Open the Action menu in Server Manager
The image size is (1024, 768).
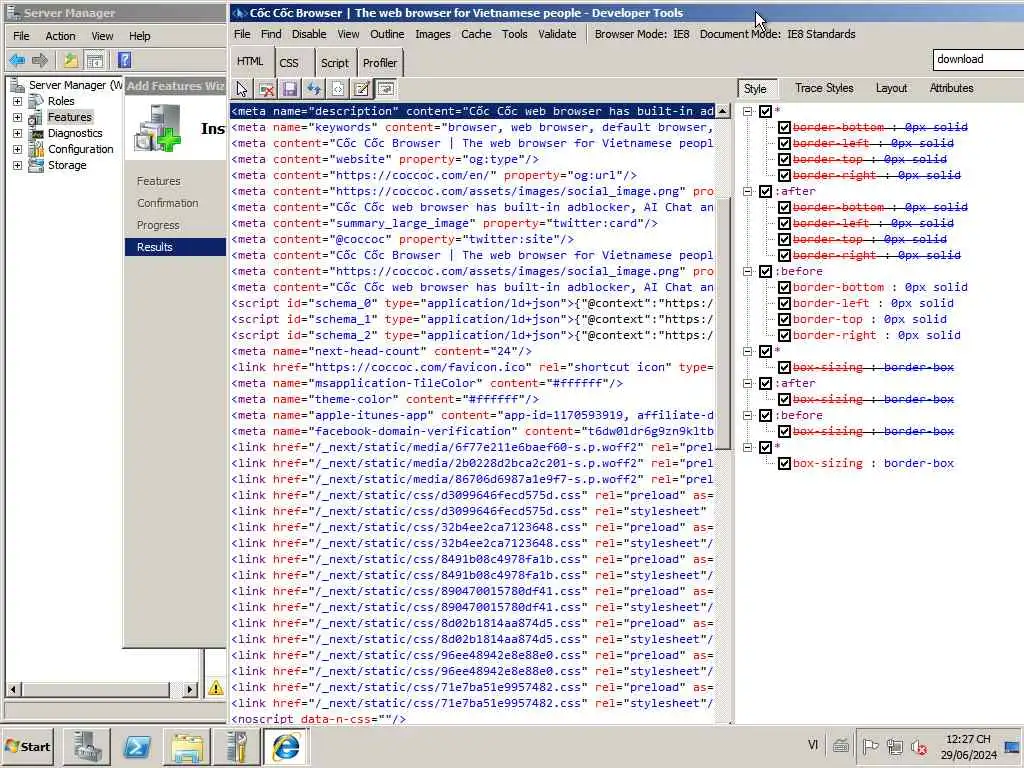click(x=60, y=36)
